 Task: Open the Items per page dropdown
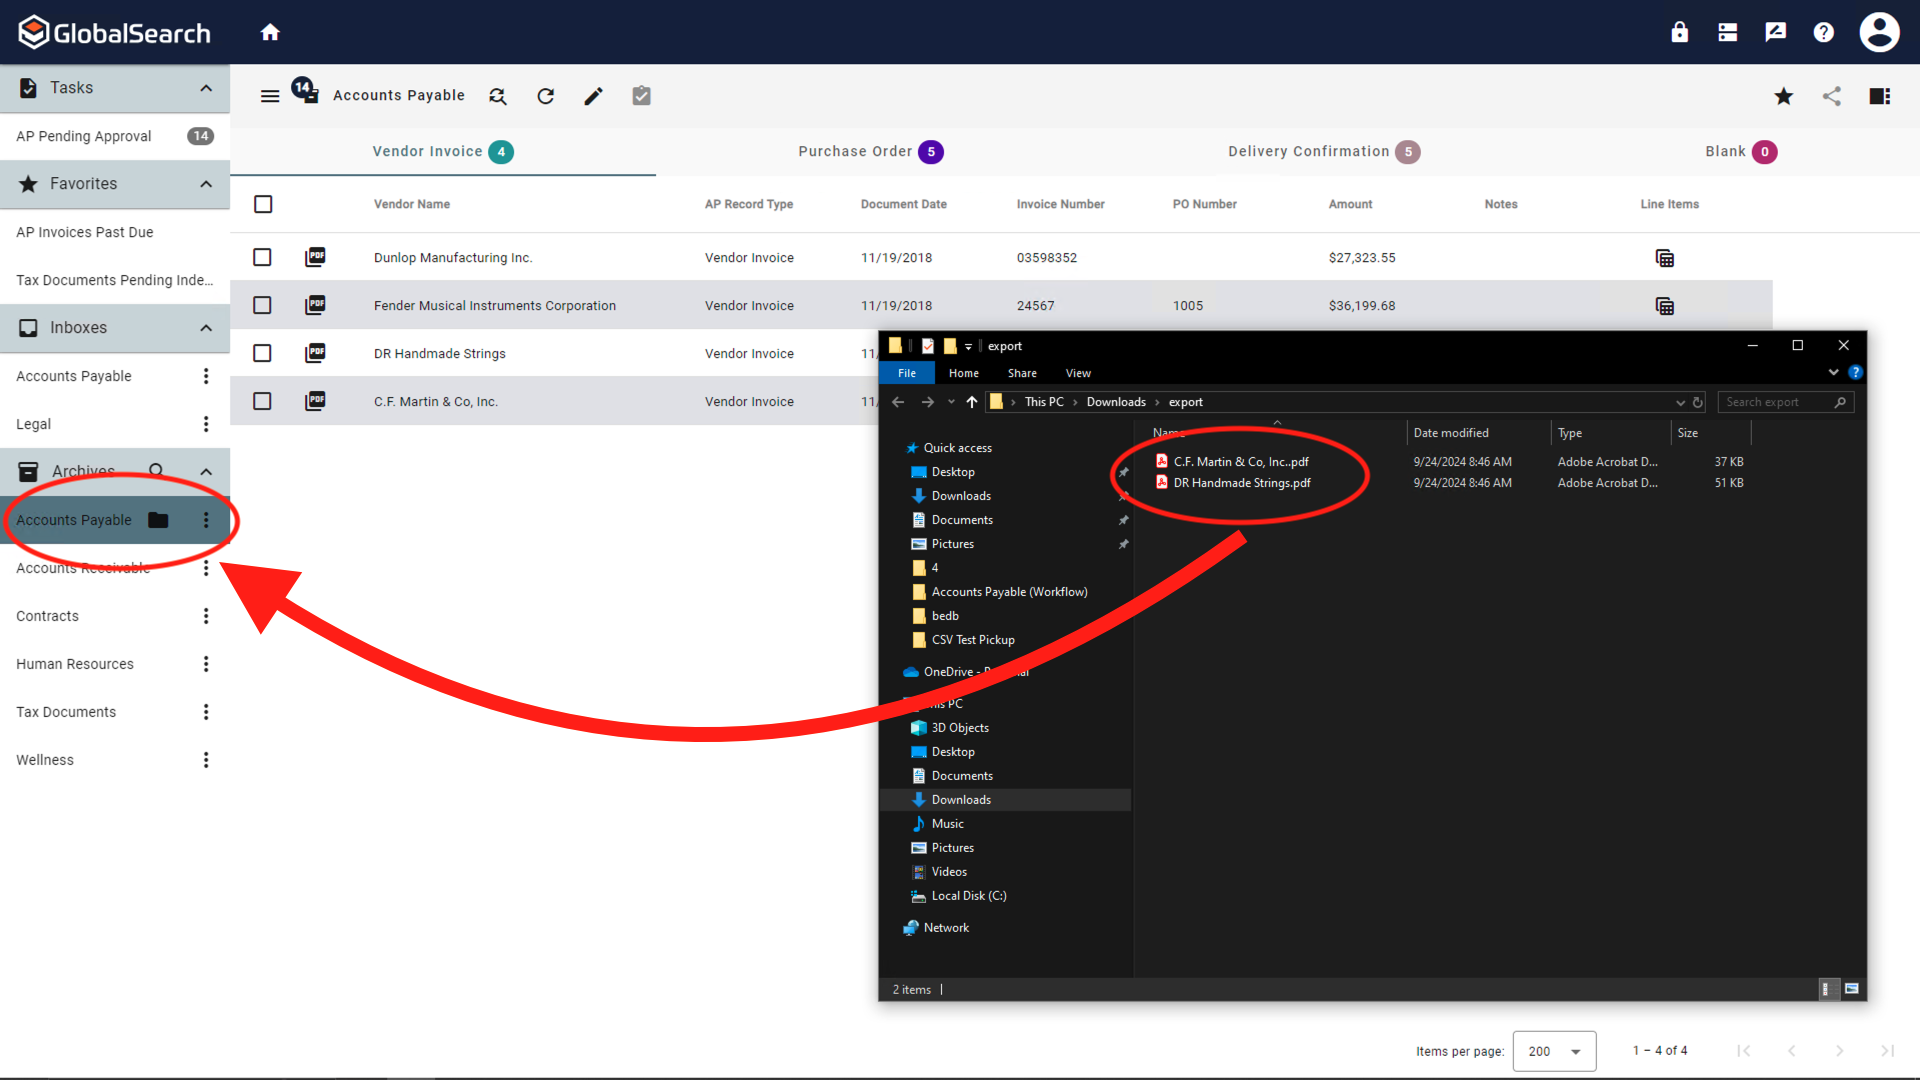point(1554,1051)
